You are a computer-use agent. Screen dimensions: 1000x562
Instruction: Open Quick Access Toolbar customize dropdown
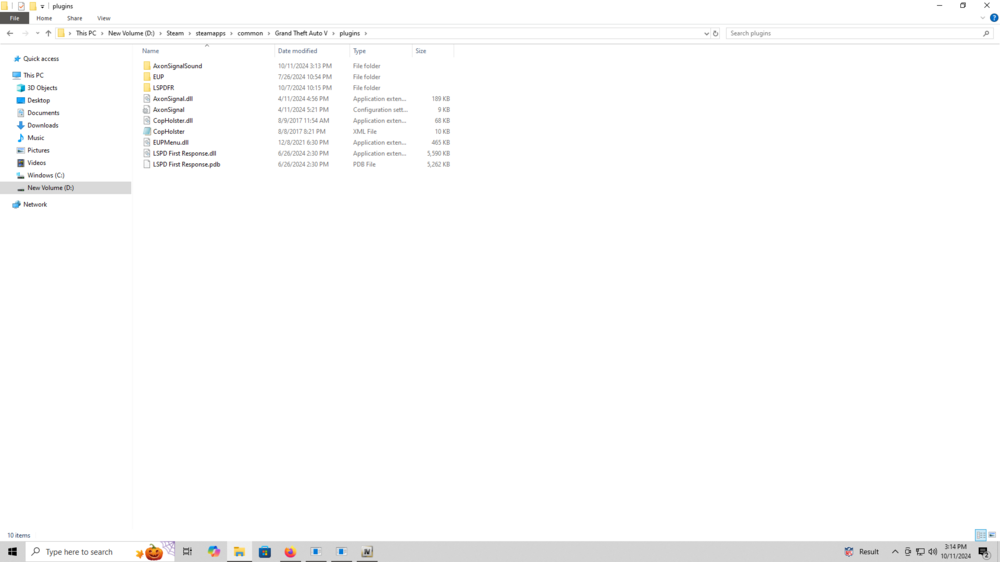[x=42, y=6]
